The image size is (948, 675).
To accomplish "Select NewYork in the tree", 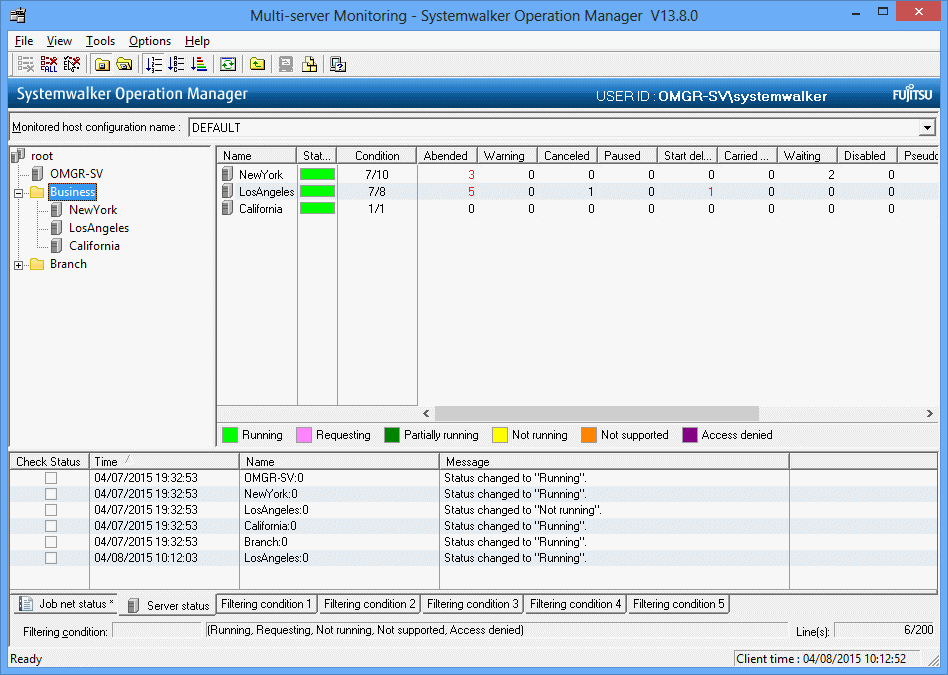I will (93, 210).
